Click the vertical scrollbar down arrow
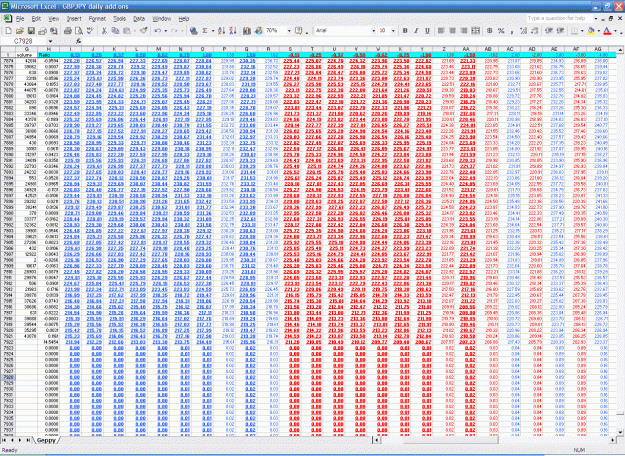The image size is (625, 456). click(620, 432)
